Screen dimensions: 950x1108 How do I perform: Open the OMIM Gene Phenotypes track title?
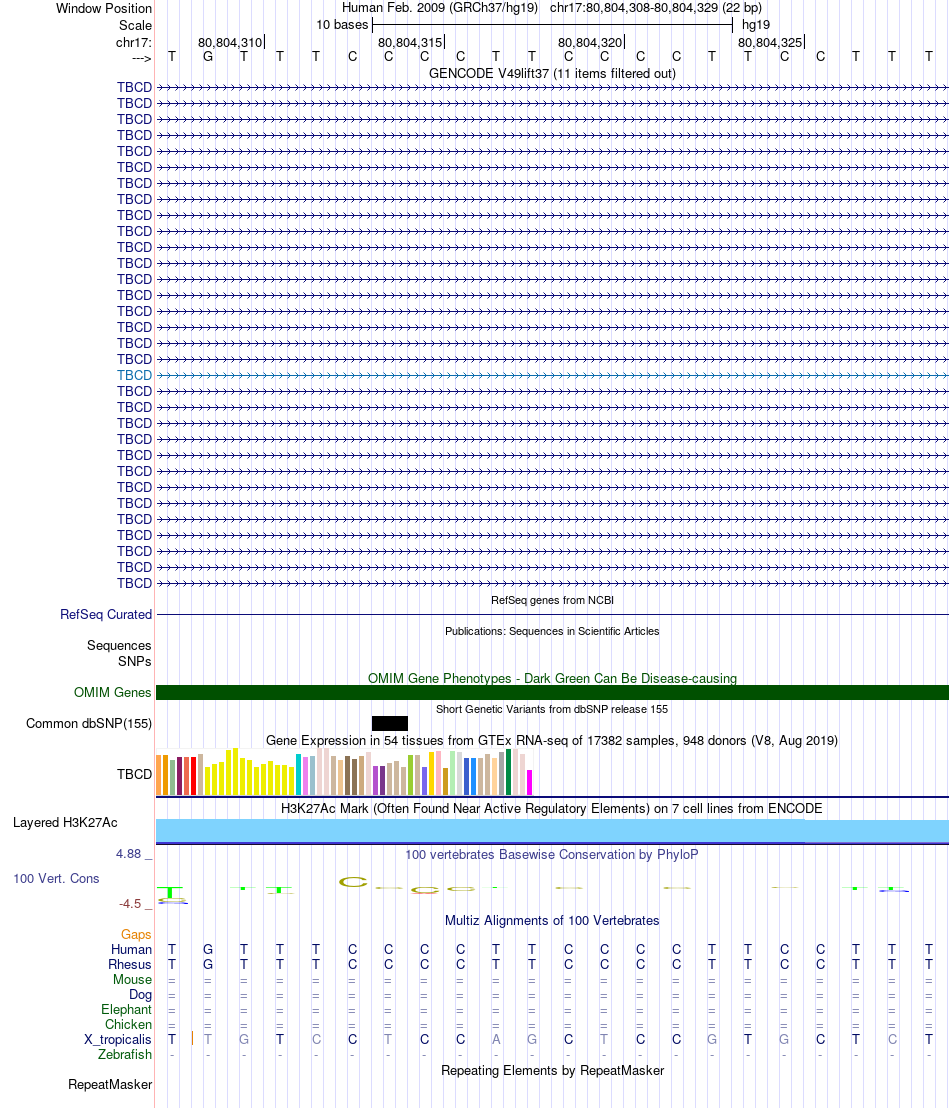click(x=552, y=678)
